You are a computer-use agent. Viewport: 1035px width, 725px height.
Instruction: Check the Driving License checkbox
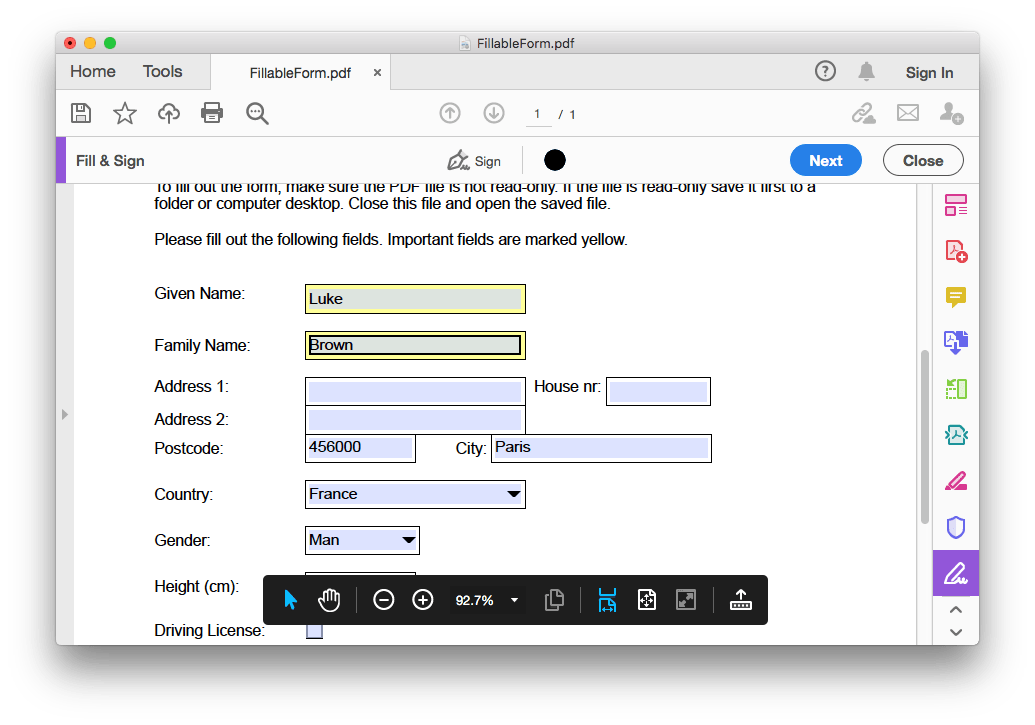tap(314, 630)
